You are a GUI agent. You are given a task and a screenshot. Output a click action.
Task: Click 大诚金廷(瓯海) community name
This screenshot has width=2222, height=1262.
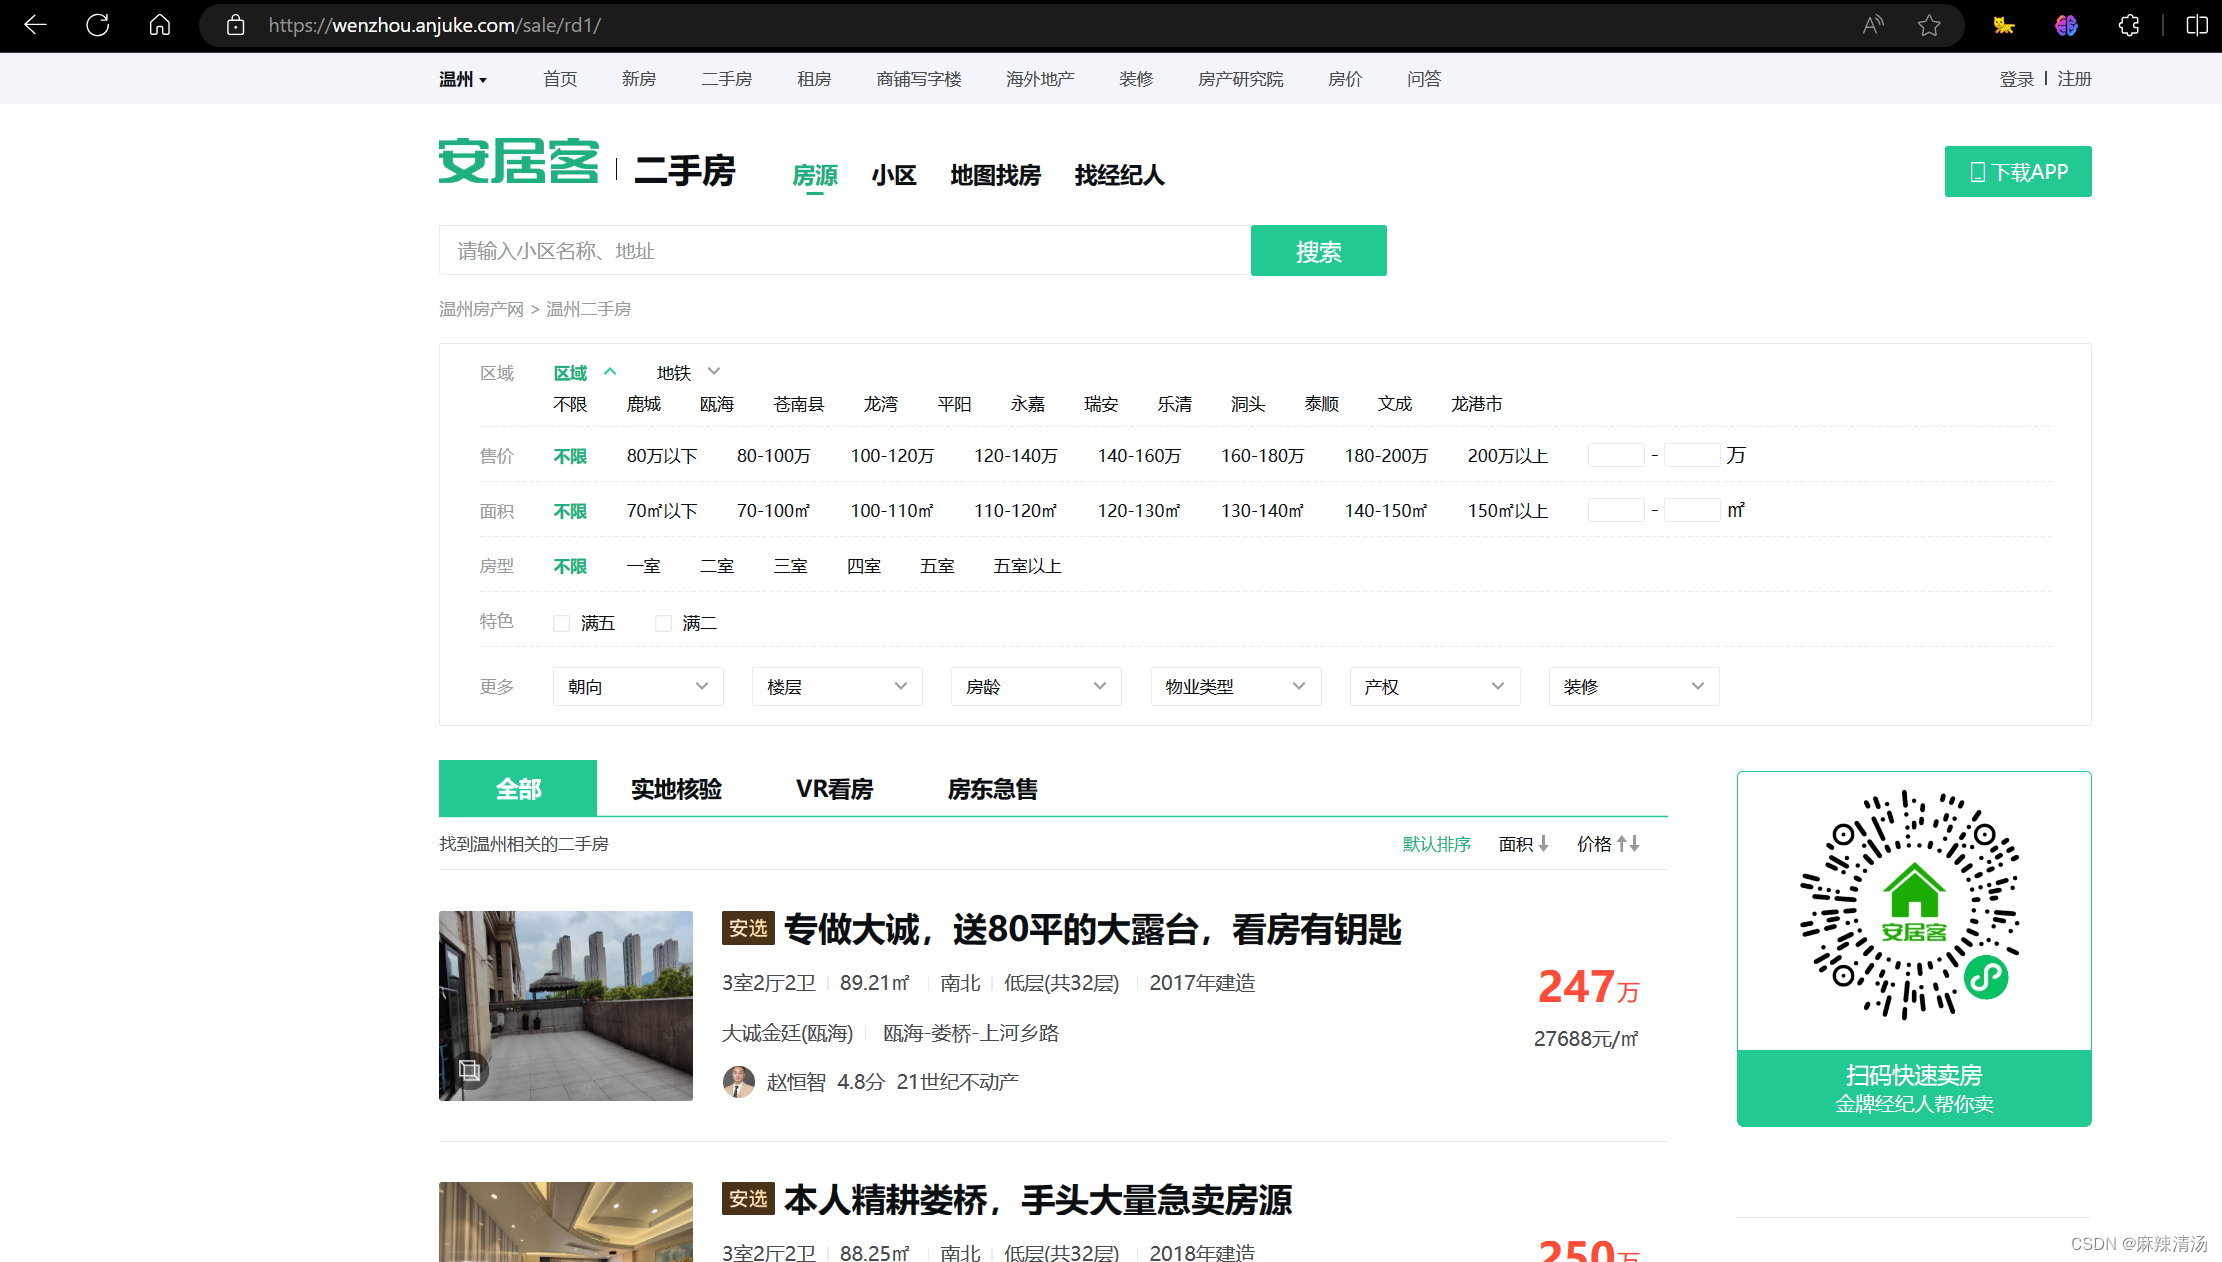point(788,1033)
